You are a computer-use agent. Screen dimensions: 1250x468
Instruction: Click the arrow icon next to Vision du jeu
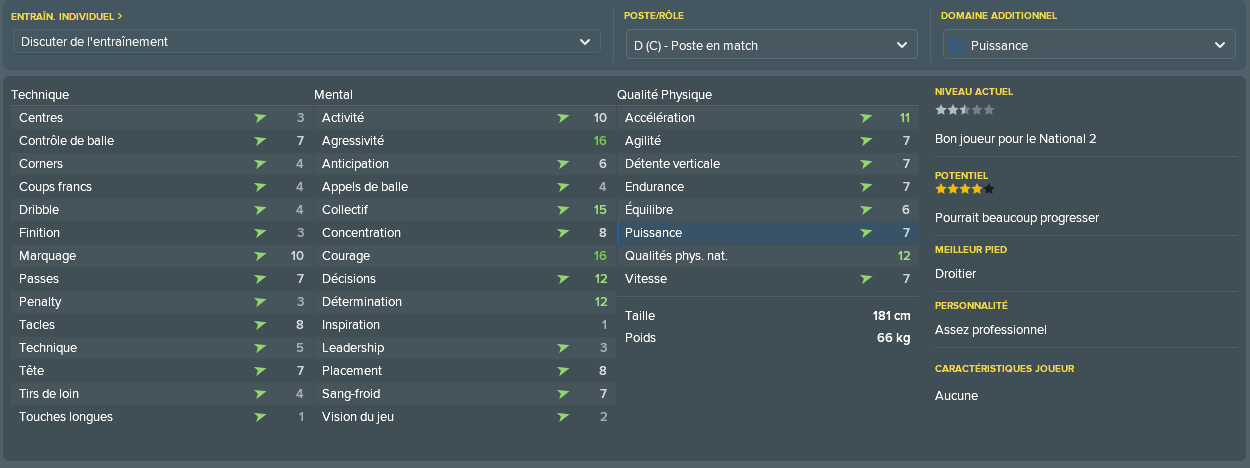point(563,417)
